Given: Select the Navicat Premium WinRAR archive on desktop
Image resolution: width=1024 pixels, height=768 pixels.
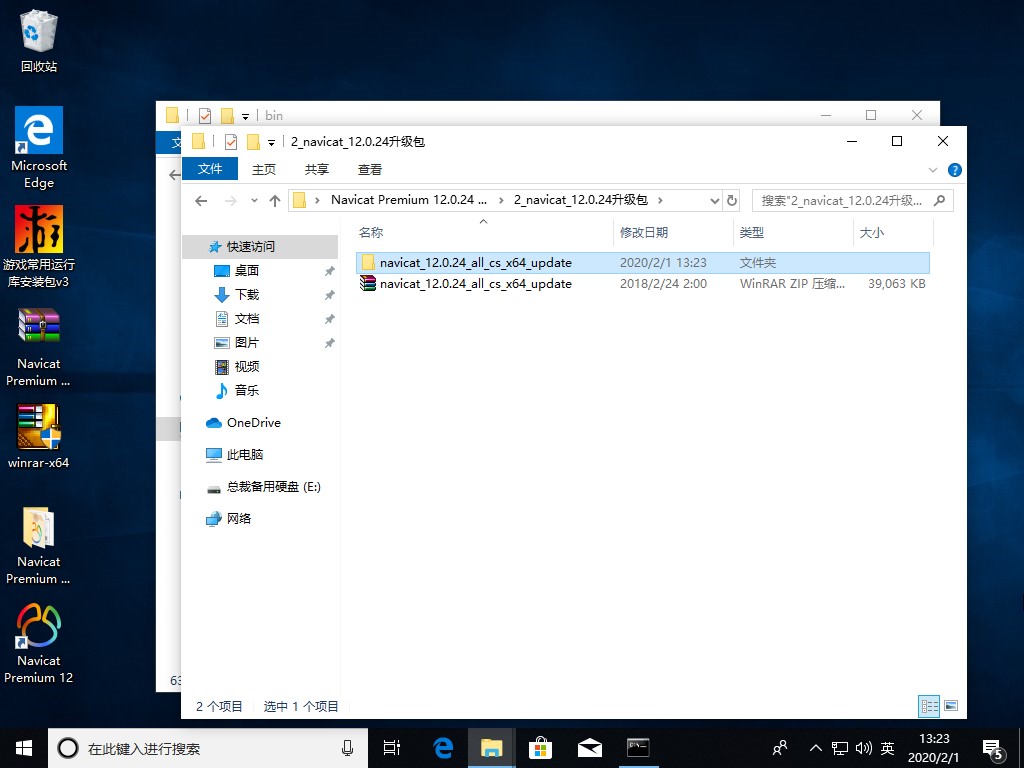Looking at the screenshot, I should point(39,347).
